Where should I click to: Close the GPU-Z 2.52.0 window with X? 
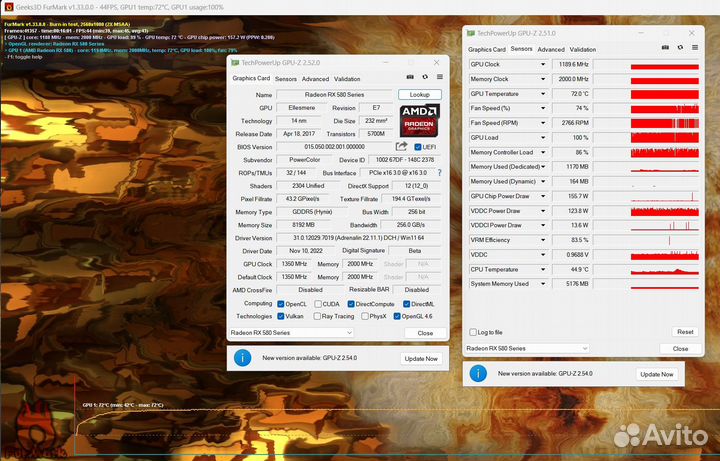pos(436,62)
